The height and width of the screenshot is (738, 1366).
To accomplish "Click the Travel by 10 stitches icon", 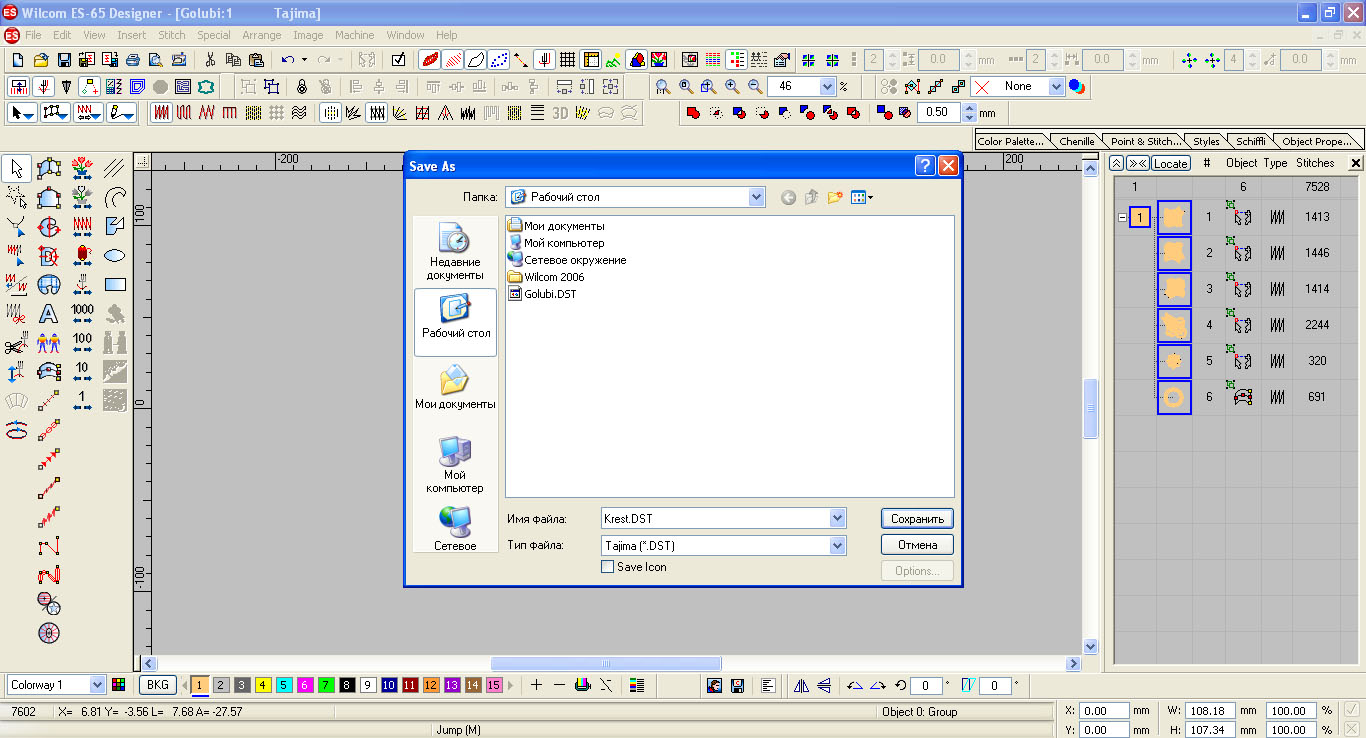I will (82, 372).
